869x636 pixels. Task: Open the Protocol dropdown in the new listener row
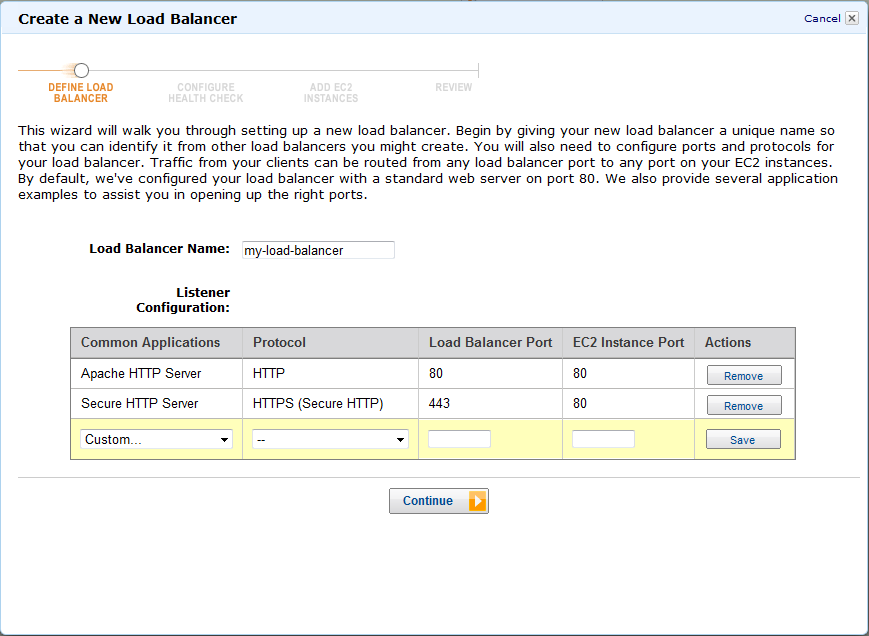[330, 439]
